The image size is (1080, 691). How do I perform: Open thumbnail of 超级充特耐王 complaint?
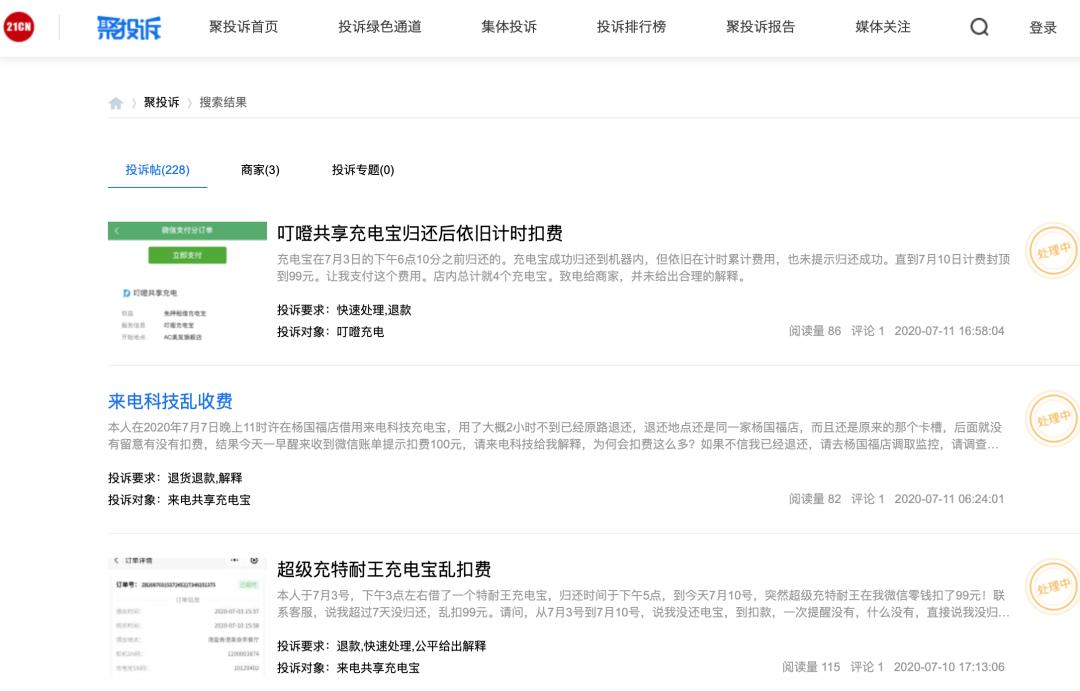click(x=187, y=615)
